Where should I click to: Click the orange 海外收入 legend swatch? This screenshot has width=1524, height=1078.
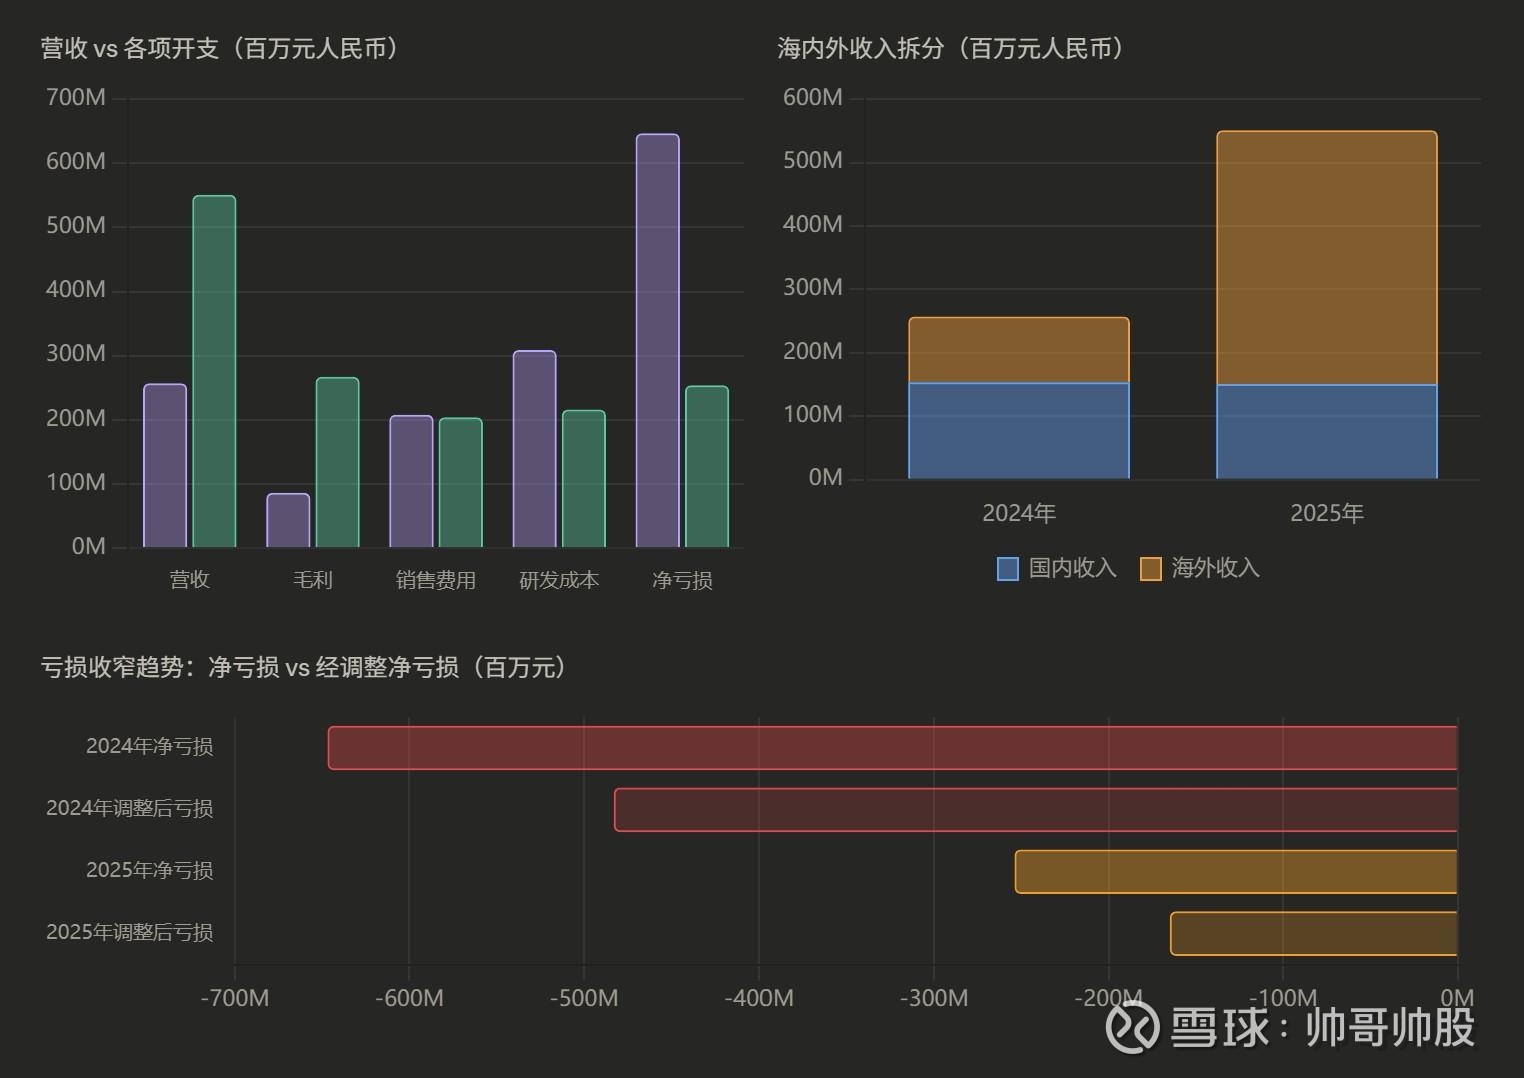click(1151, 569)
